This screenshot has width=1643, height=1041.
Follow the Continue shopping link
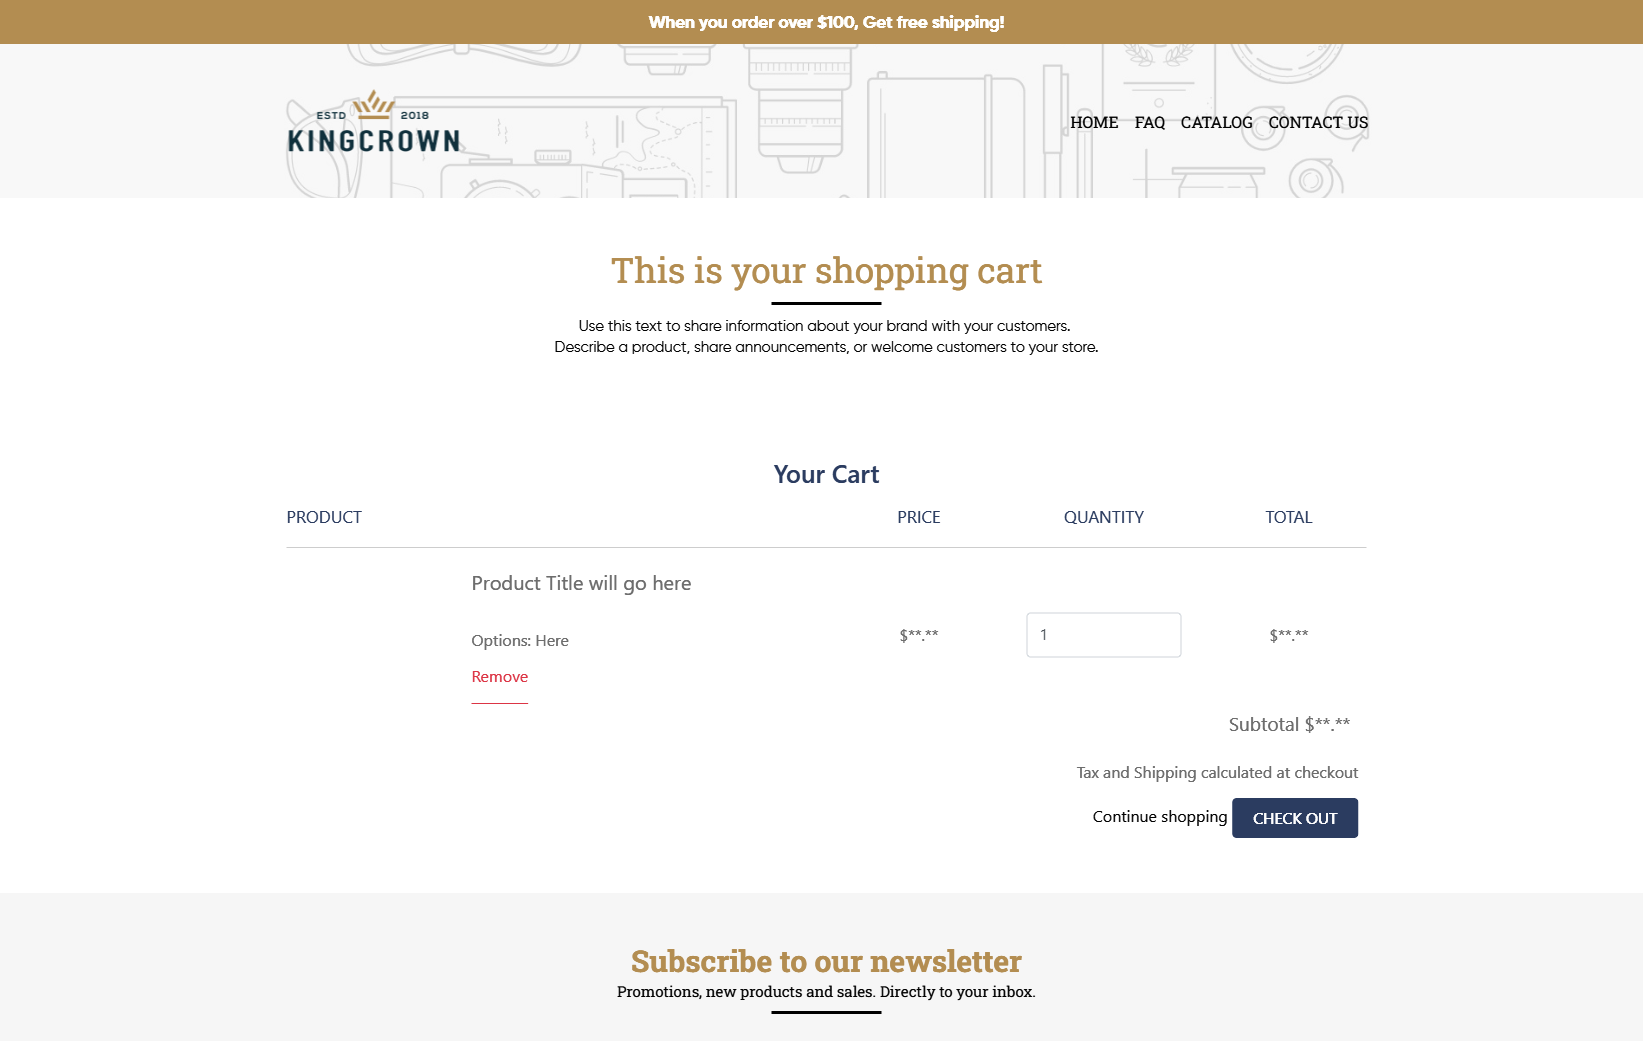click(x=1159, y=817)
